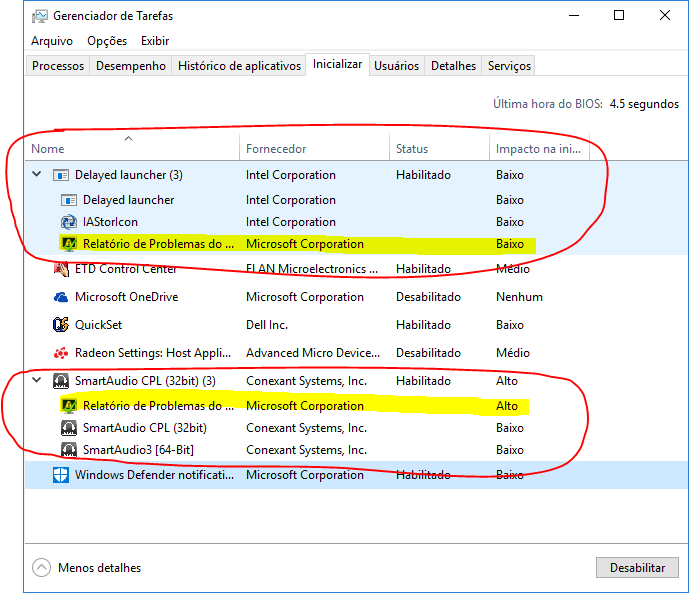
Task: Select SmartAudio3 [64-Bit] row name
Action: (x=138, y=450)
